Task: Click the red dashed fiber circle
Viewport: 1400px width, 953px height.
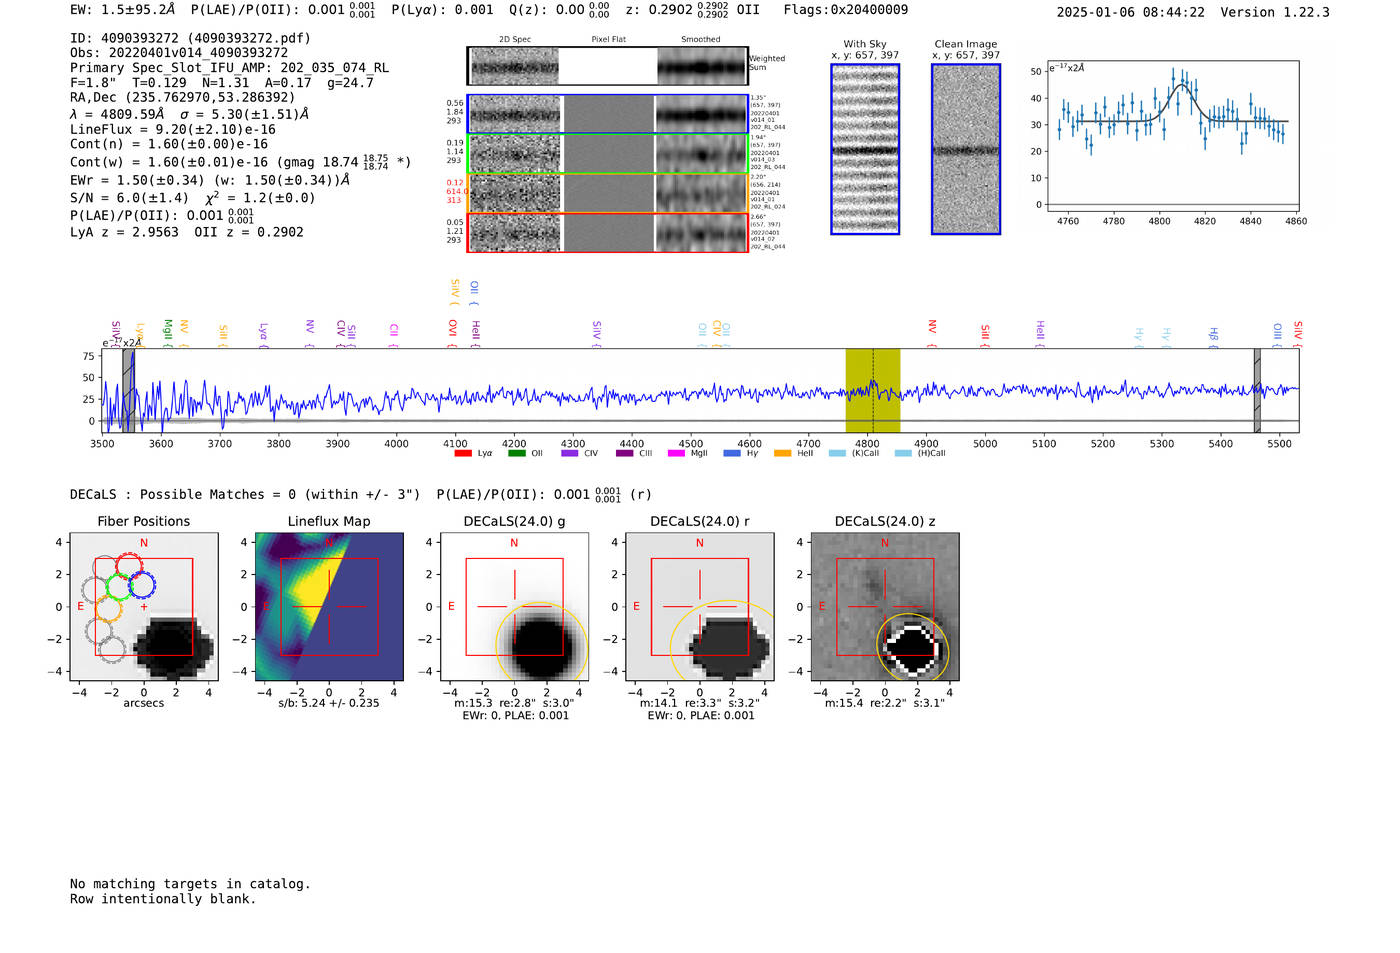Action: pos(129,565)
